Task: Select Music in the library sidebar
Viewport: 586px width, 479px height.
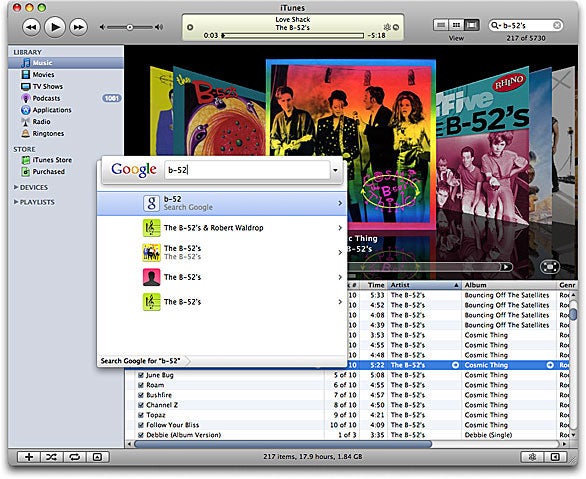Action: tap(66, 63)
